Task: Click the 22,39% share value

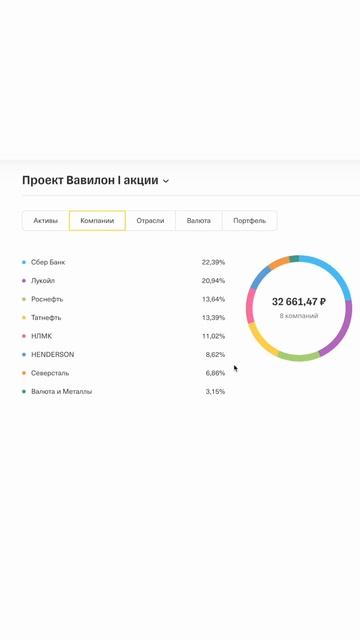Action: tap(213, 262)
